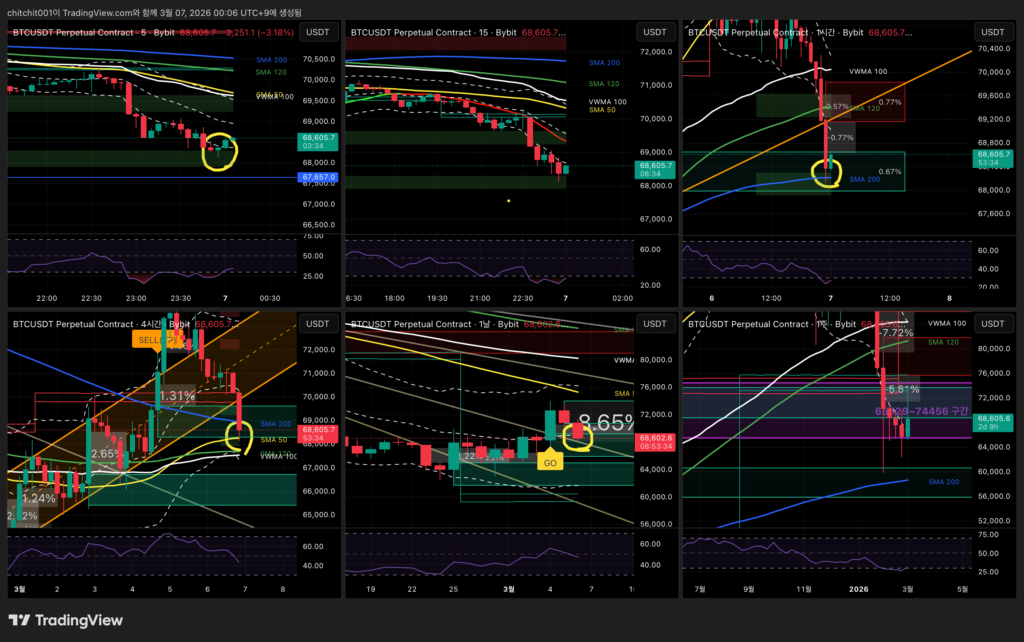The width and height of the screenshot is (1024, 642).
Task: Click the TradingView logo
Action: (x=66, y=620)
